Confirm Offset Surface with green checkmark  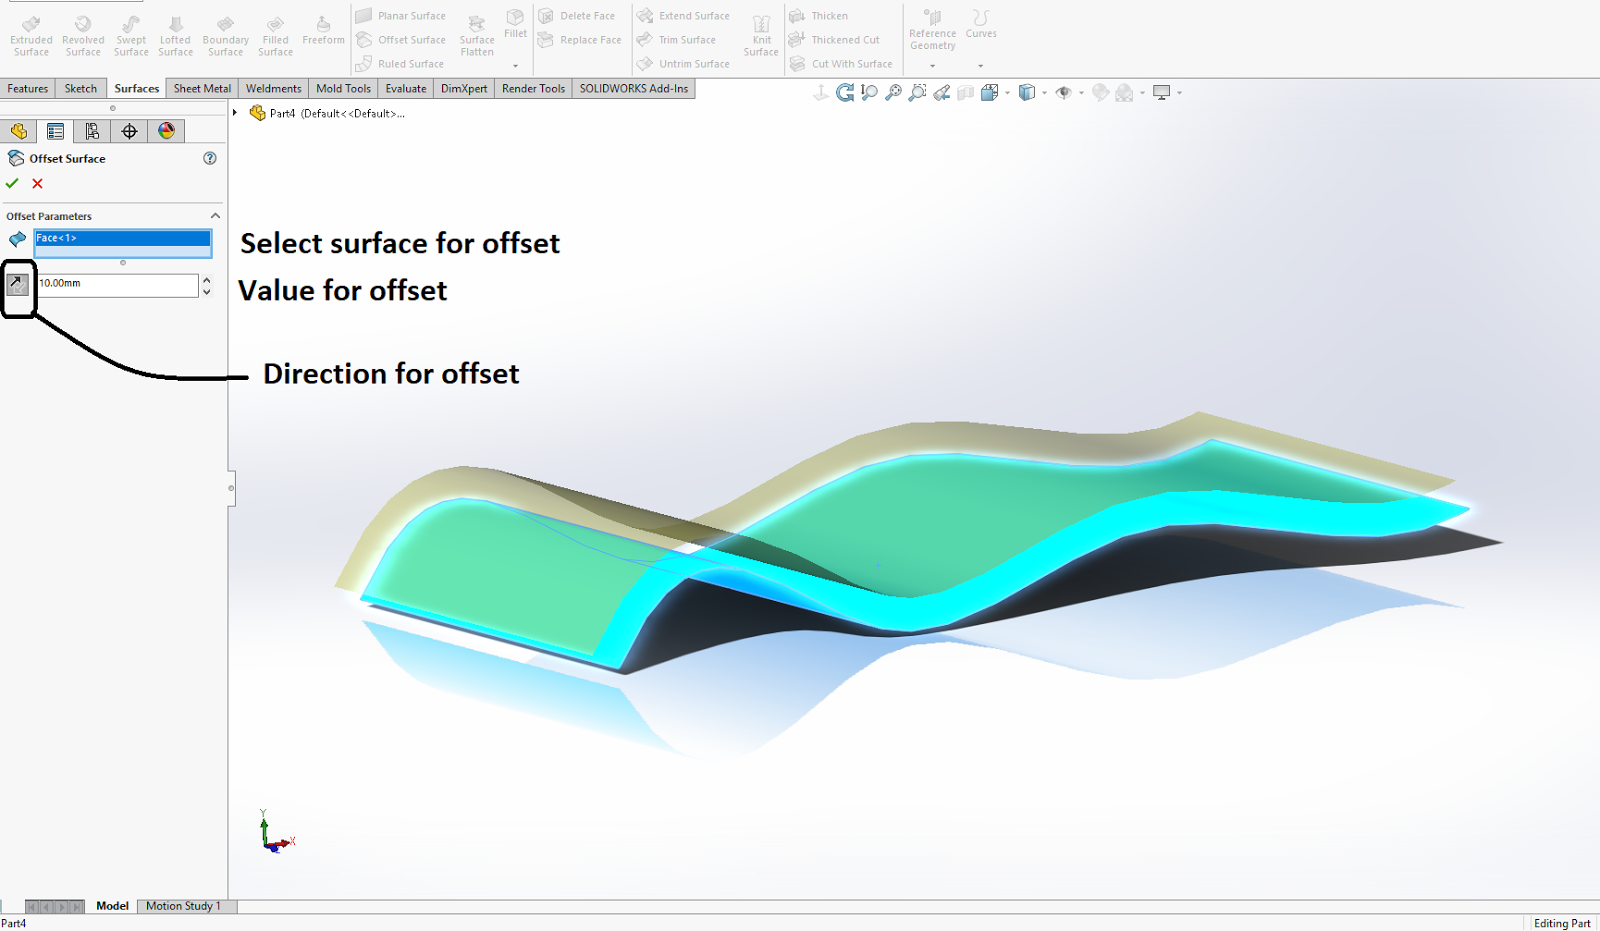[12, 183]
